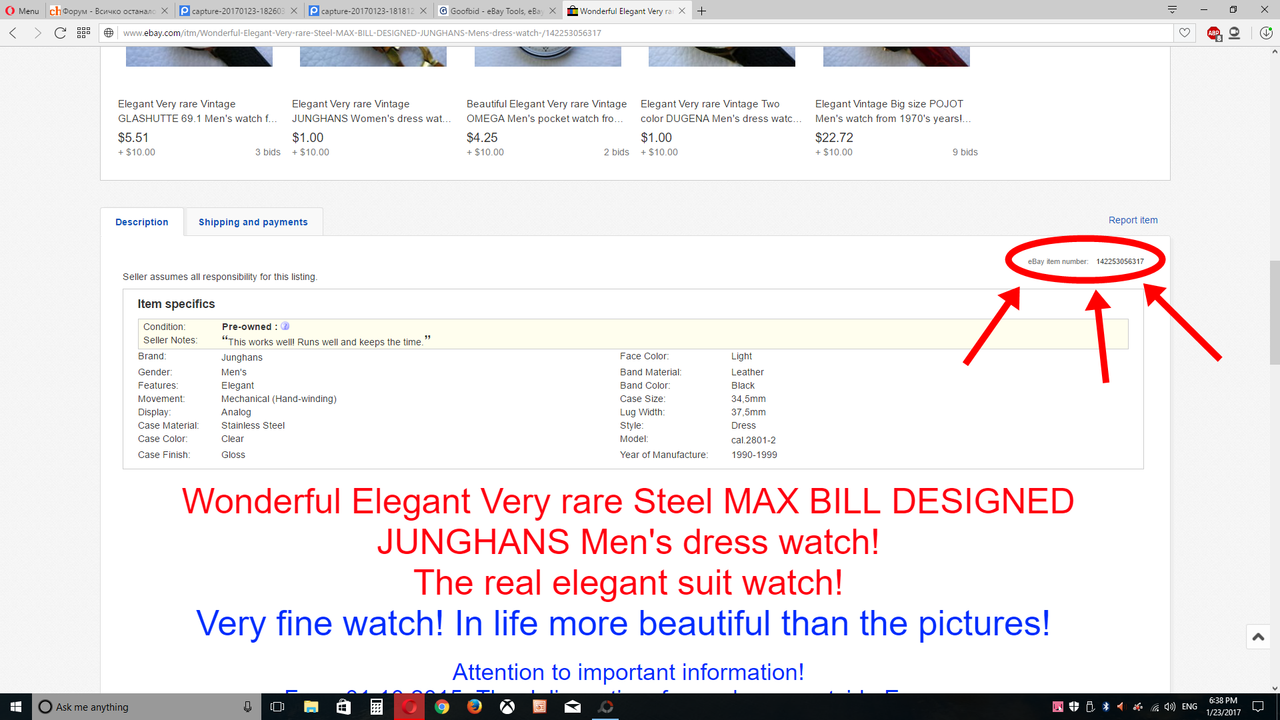The image size is (1280, 720).
Task: Click the extension icon beside Adblock
Action: (x=1235, y=32)
